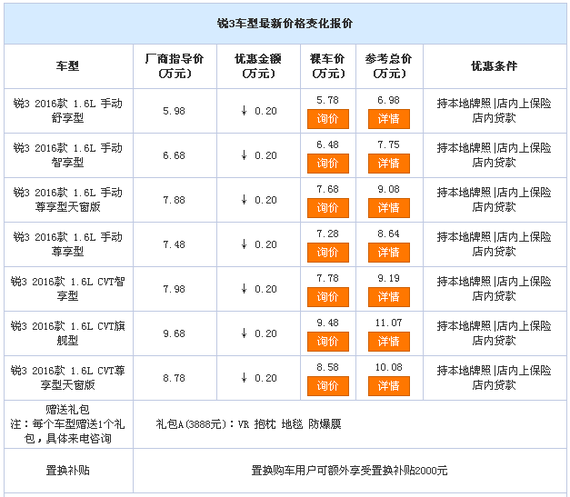Open 详情 for 手动尊享型天窗版 row

click(389, 208)
